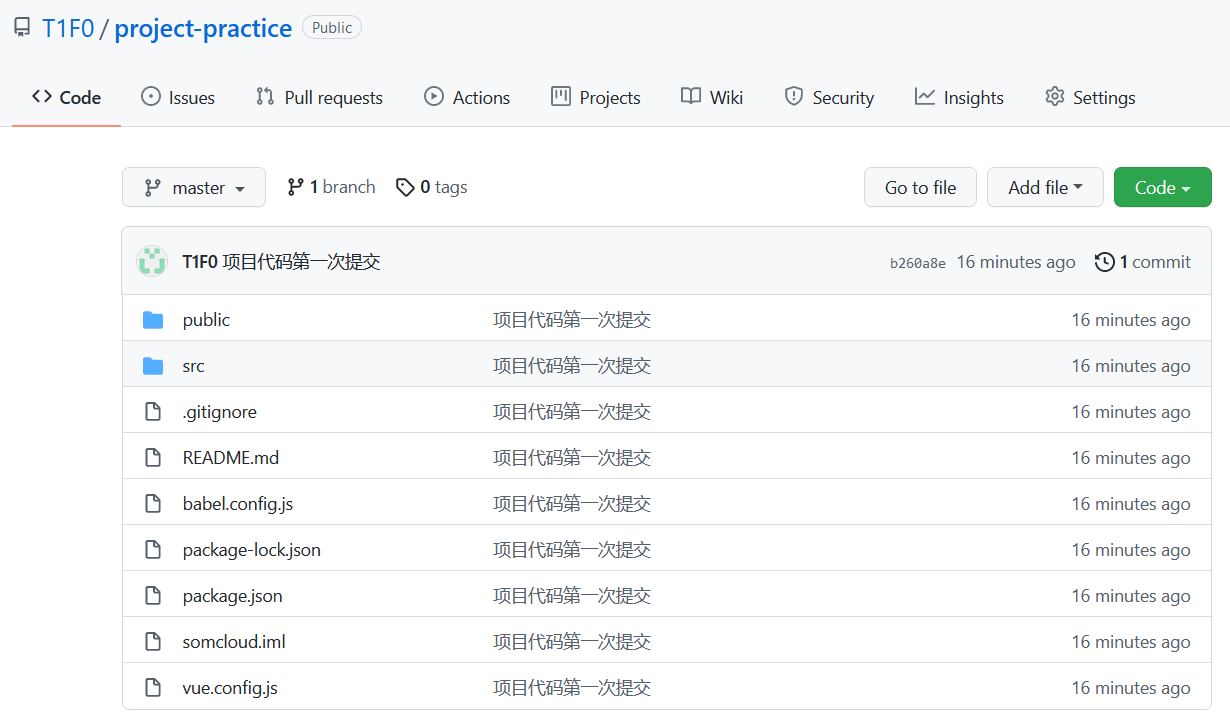The width and height of the screenshot is (1230, 725).
Task: Open commit message in package-lock.json row
Action: tap(572, 550)
